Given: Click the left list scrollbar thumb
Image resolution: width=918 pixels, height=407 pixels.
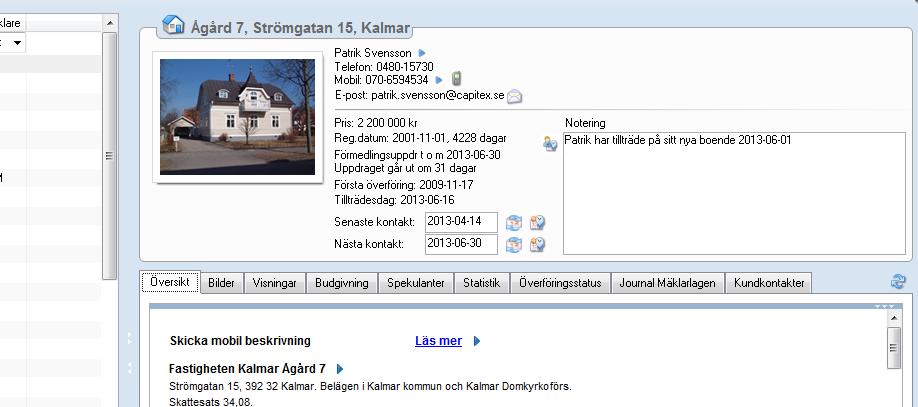Looking at the screenshot, I should coord(109,156).
